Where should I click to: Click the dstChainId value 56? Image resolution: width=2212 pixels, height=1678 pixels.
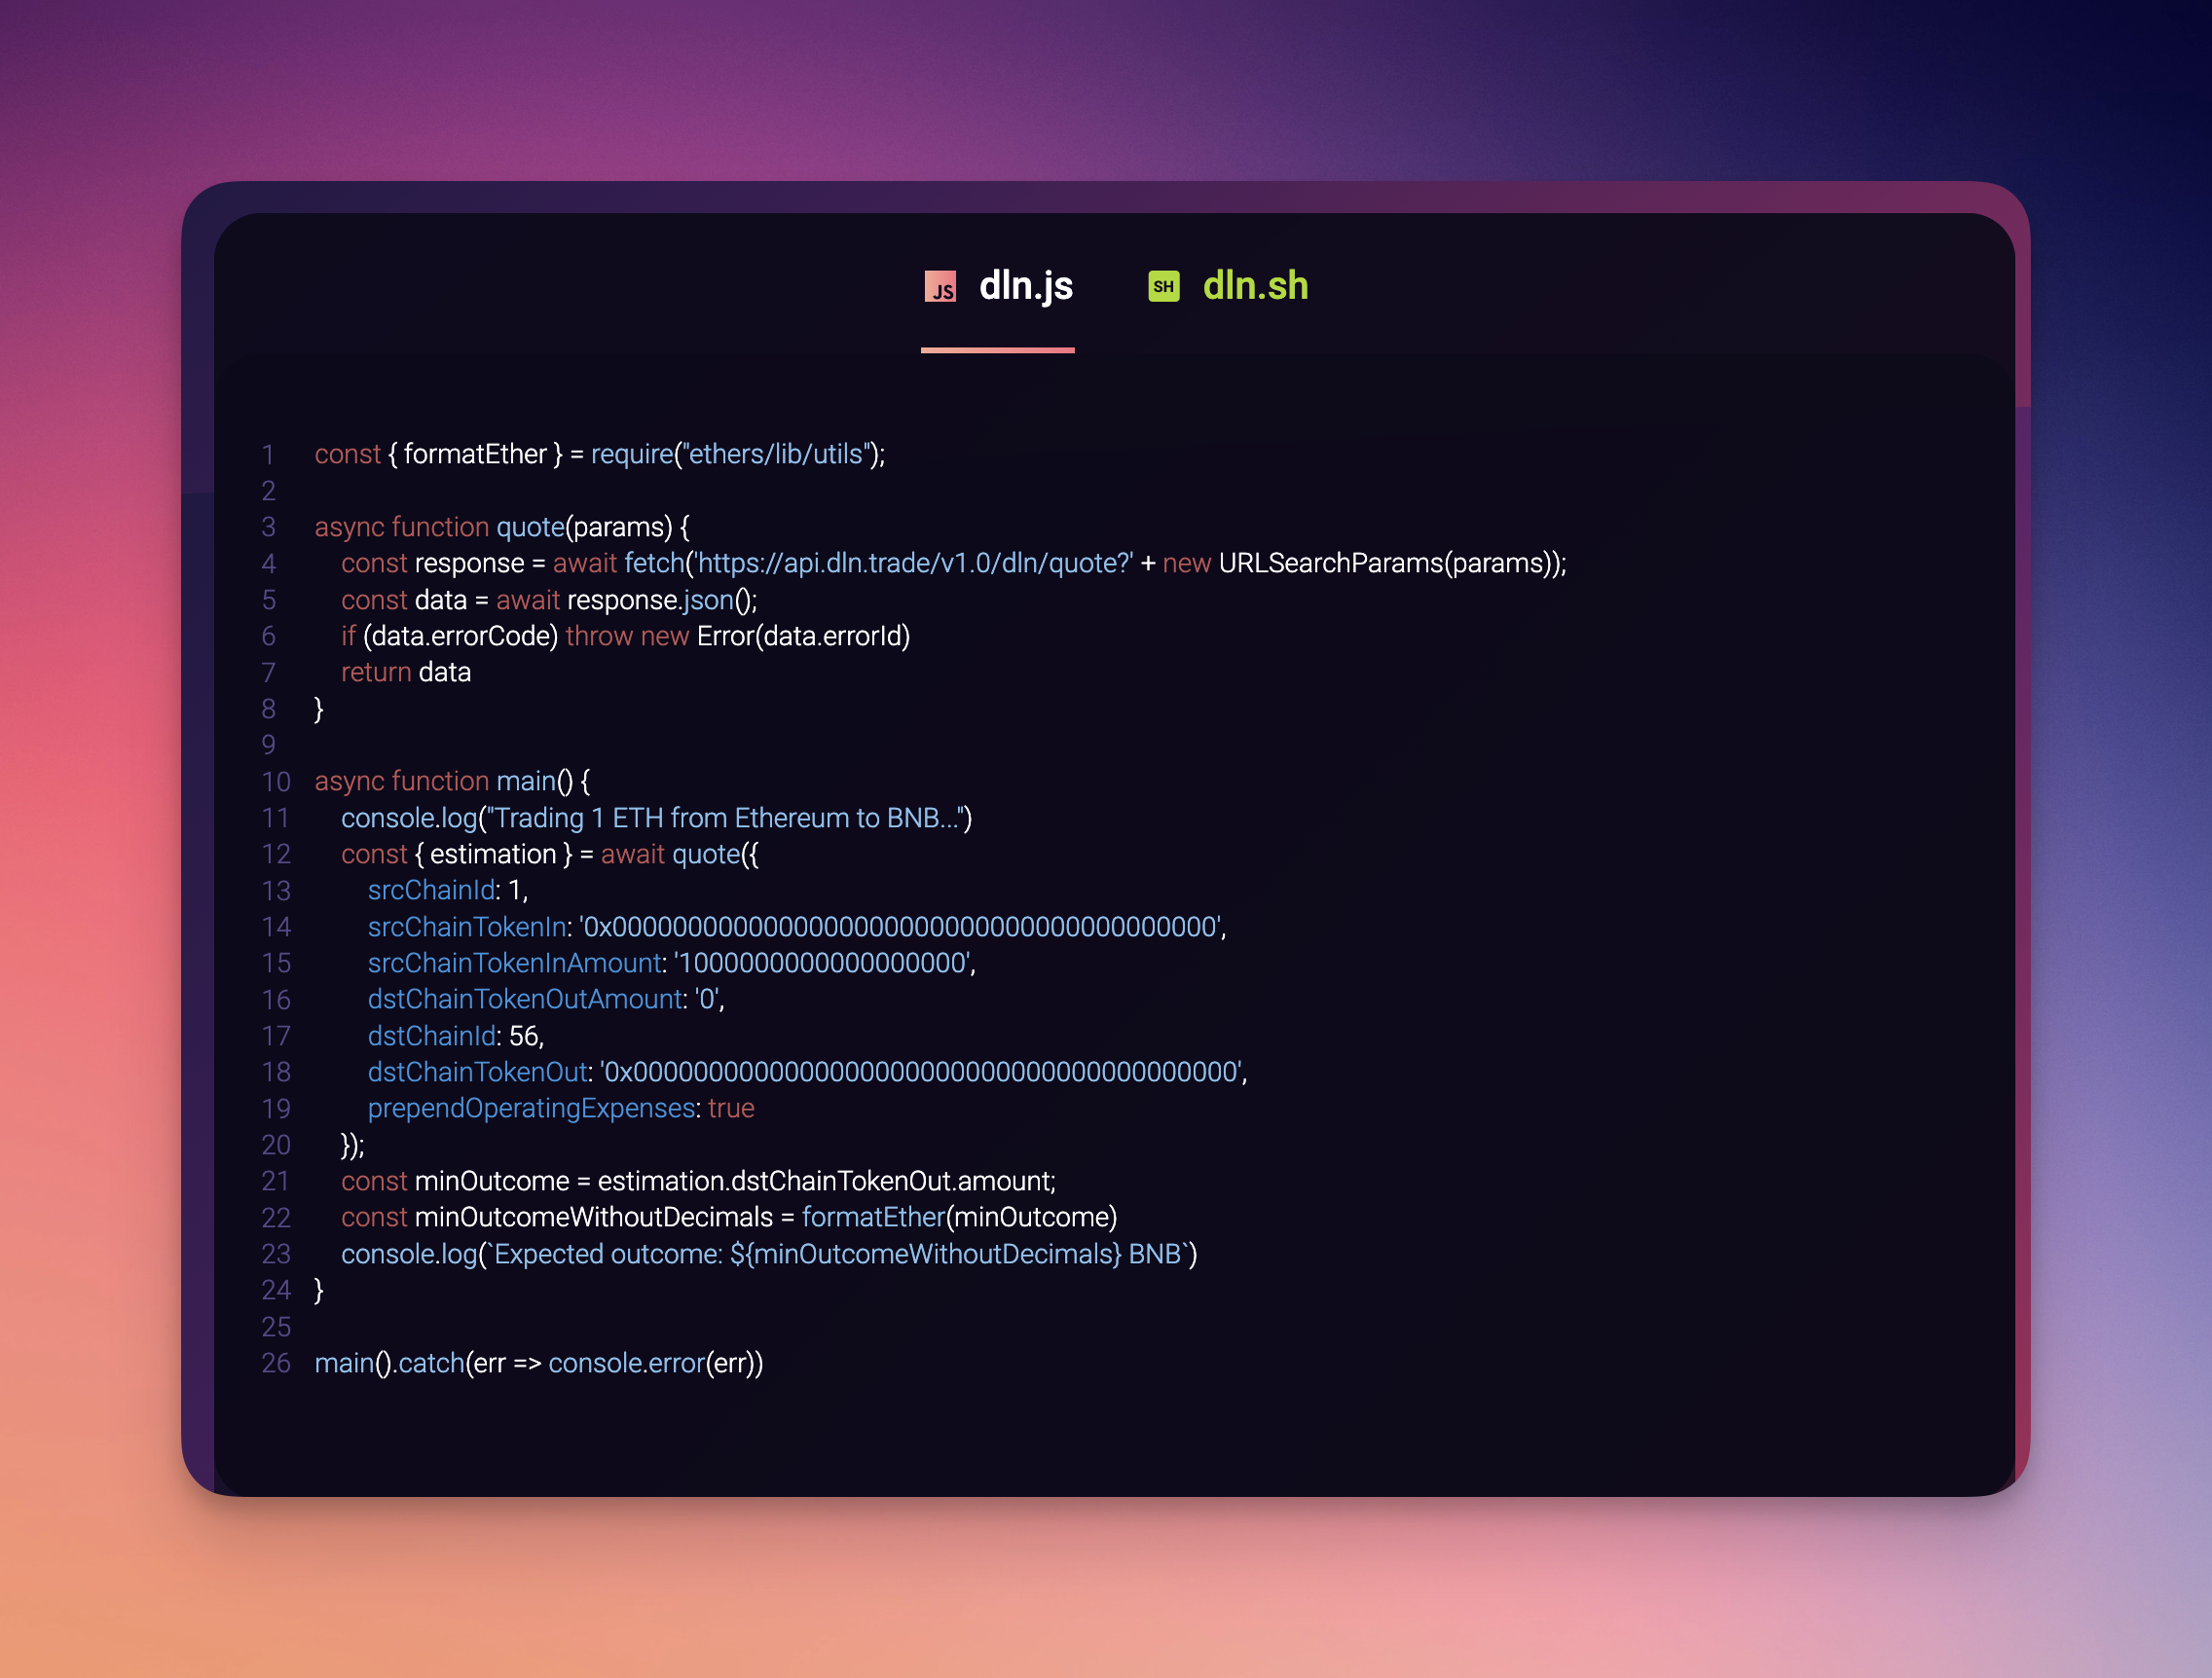523,1037
